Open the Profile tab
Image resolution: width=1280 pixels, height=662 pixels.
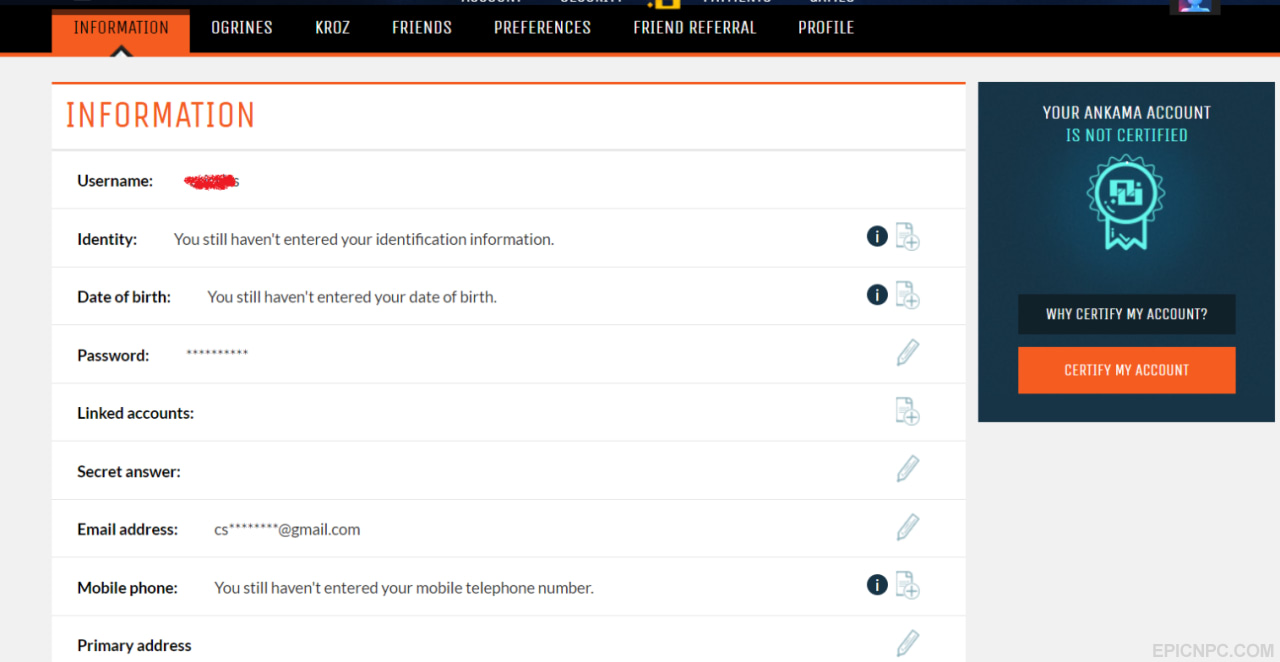point(826,28)
